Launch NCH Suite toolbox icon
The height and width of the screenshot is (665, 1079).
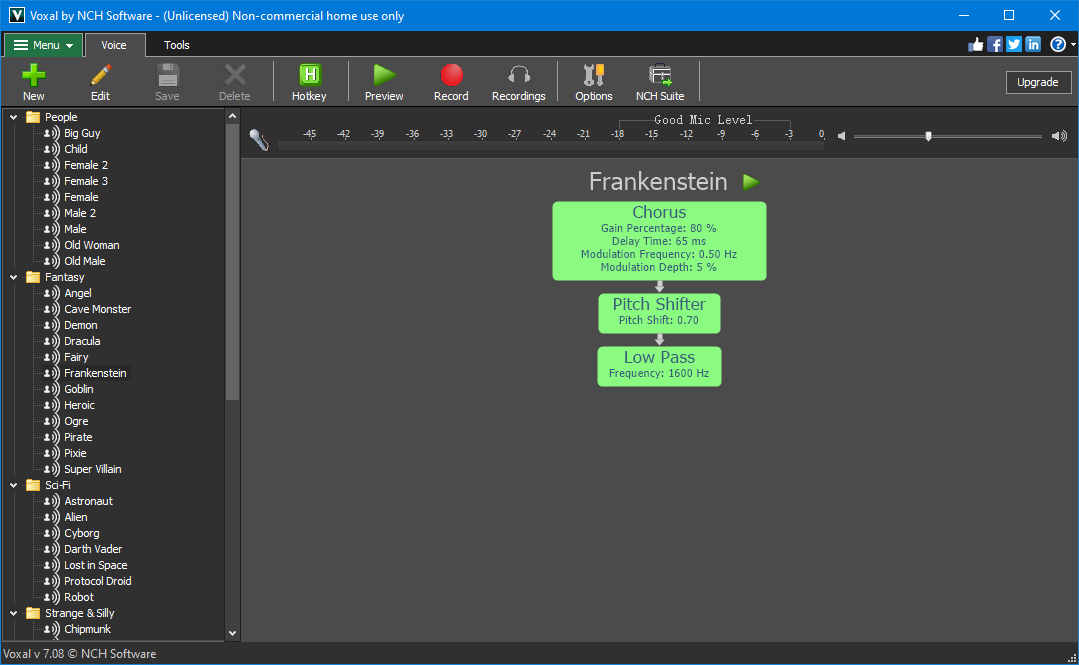pos(660,75)
